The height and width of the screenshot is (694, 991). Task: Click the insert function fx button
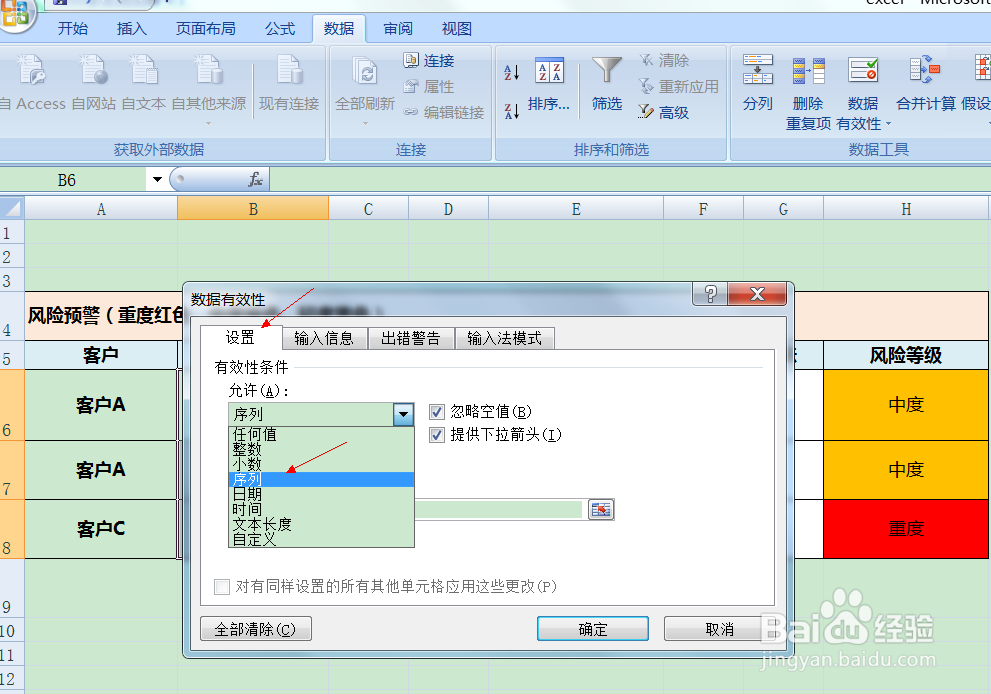(255, 180)
